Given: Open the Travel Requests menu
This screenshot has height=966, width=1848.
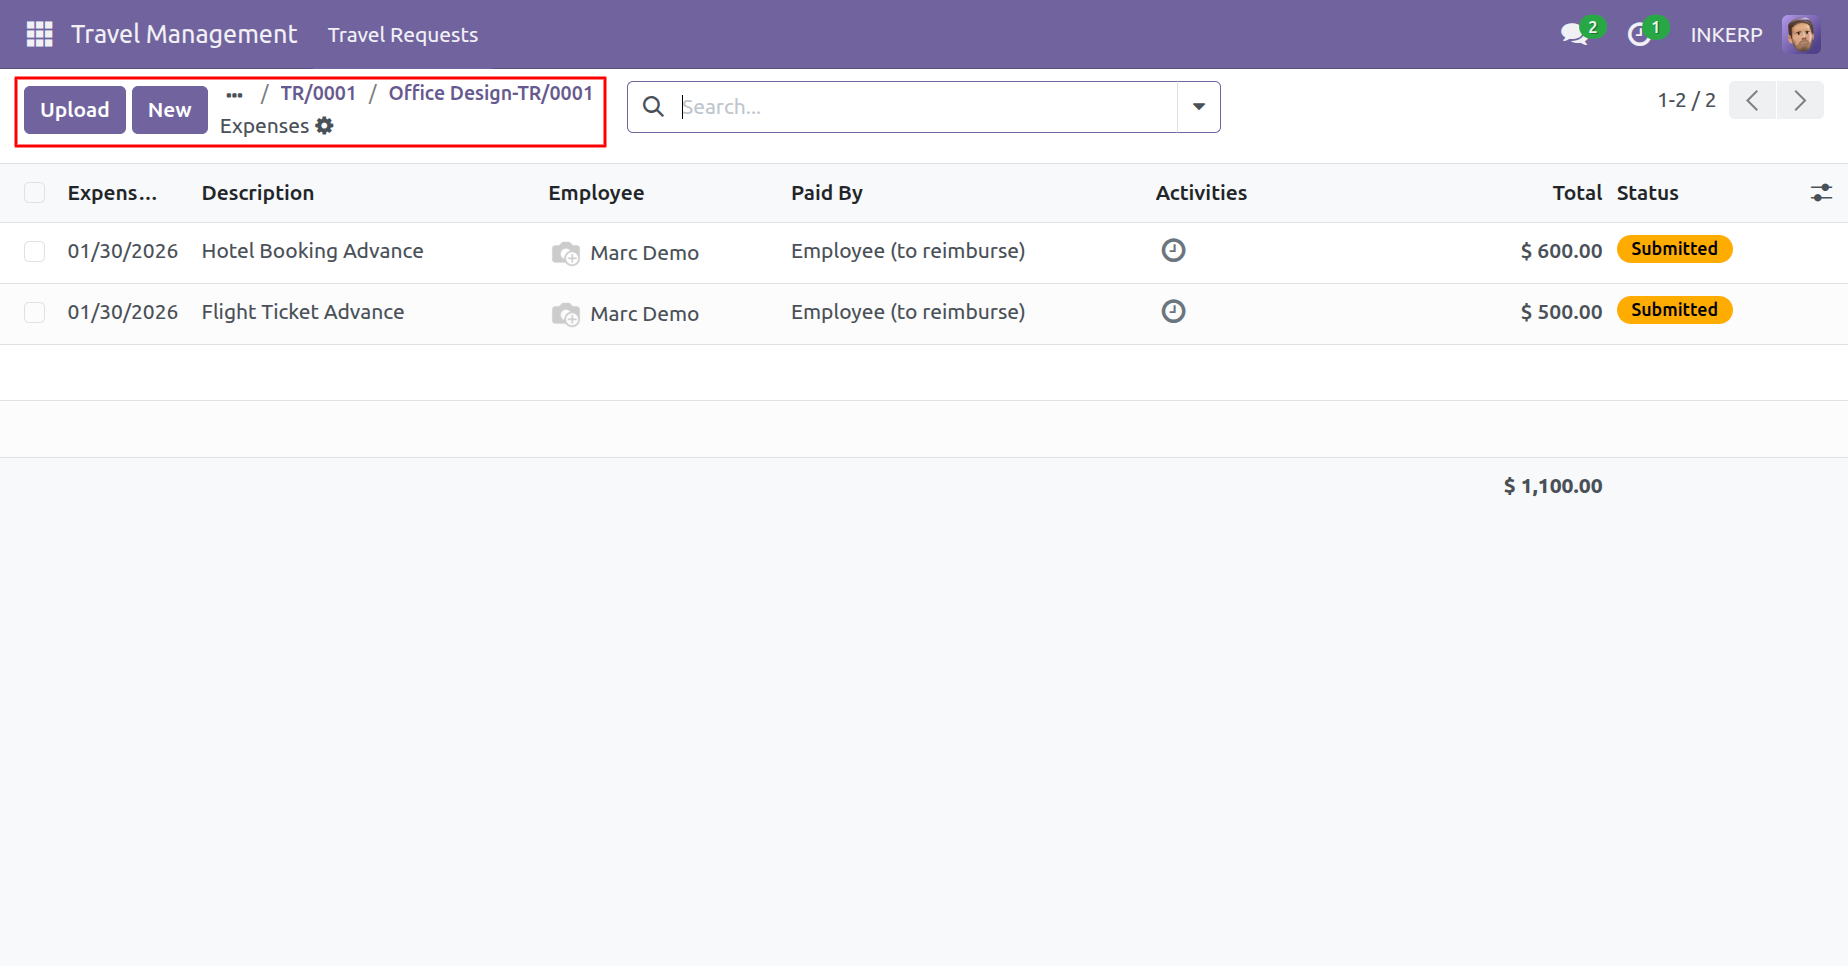Looking at the screenshot, I should click(x=403, y=35).
